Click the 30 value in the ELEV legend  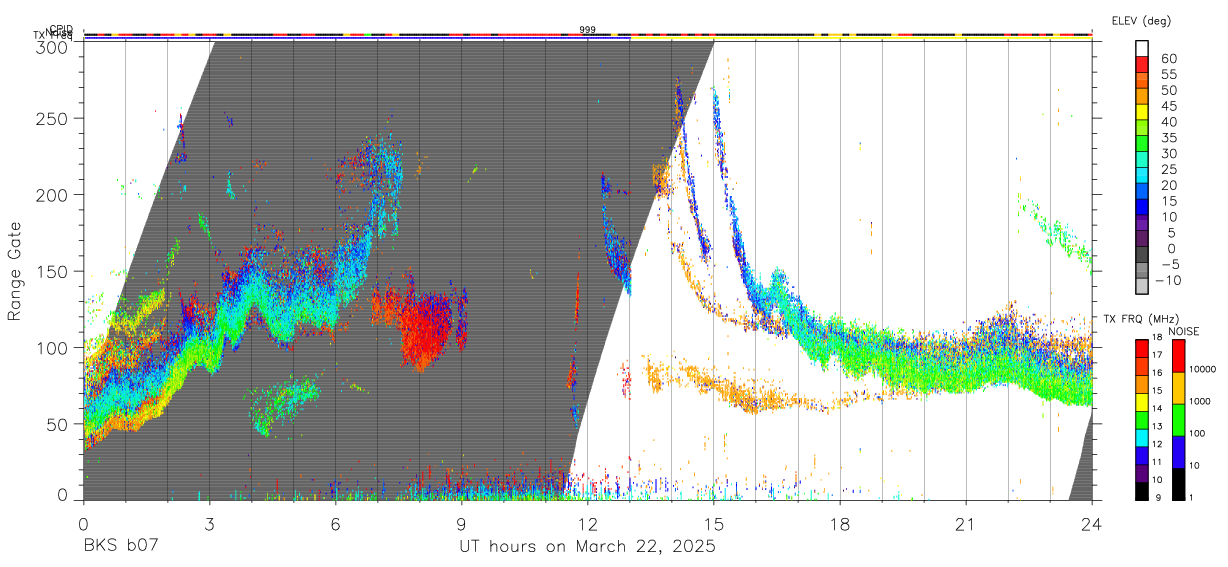coord(1167,154)
